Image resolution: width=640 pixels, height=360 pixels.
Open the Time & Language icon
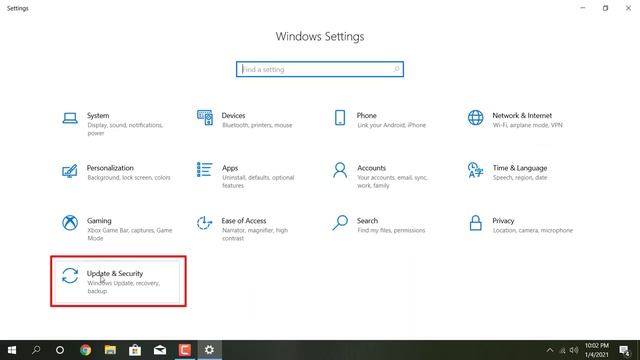pos(476,170)
